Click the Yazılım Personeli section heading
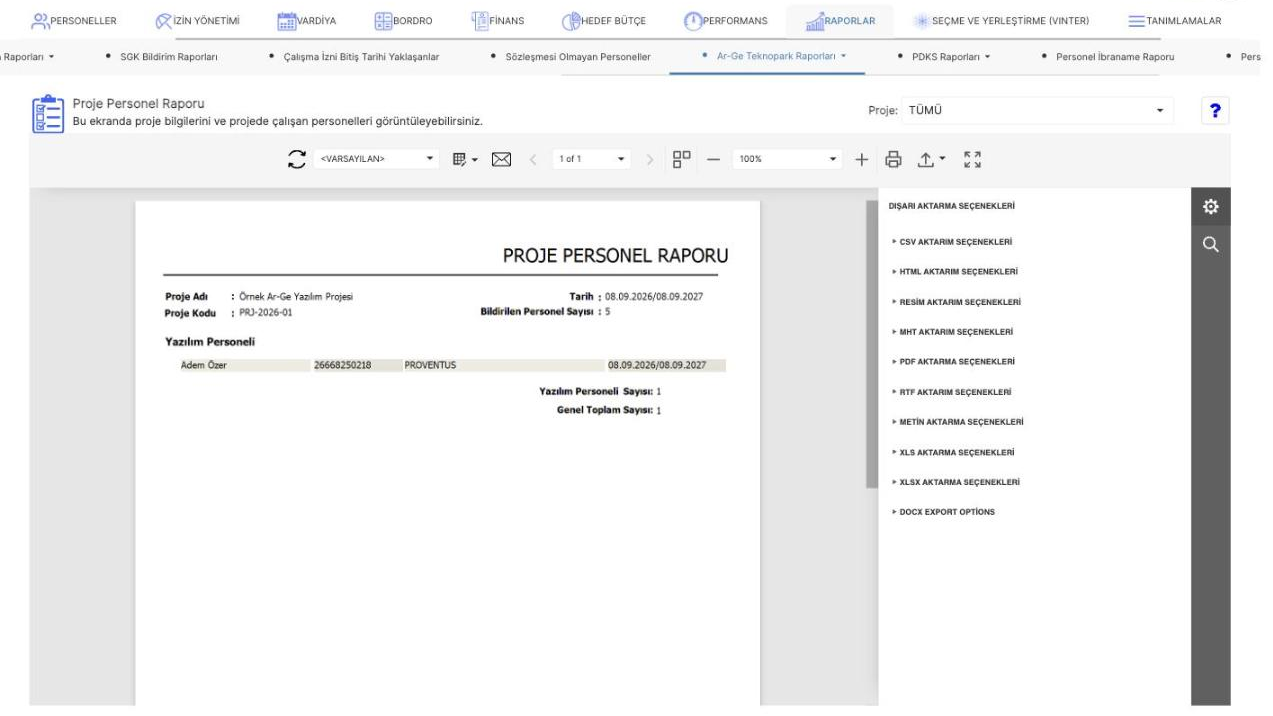Viewport: 1273px width, 716px height. pyautogui.click(x=210, y=342)
